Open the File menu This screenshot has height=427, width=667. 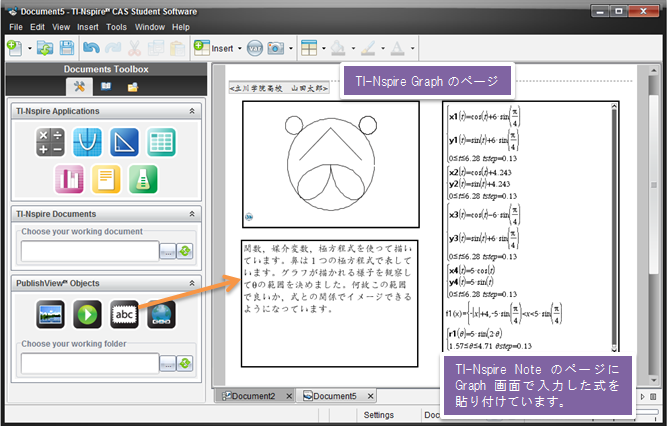[x=16, y=27]
